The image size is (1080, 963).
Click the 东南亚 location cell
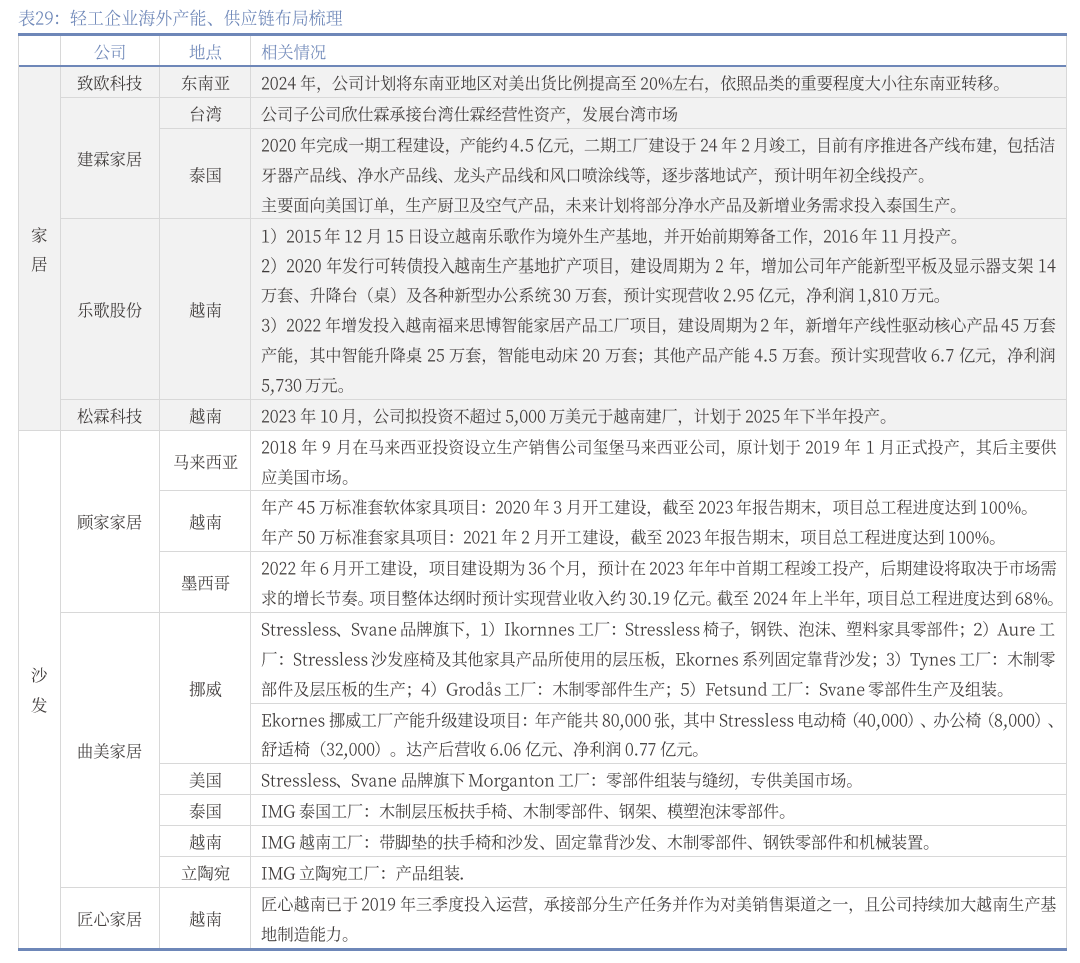pos(205,83)
